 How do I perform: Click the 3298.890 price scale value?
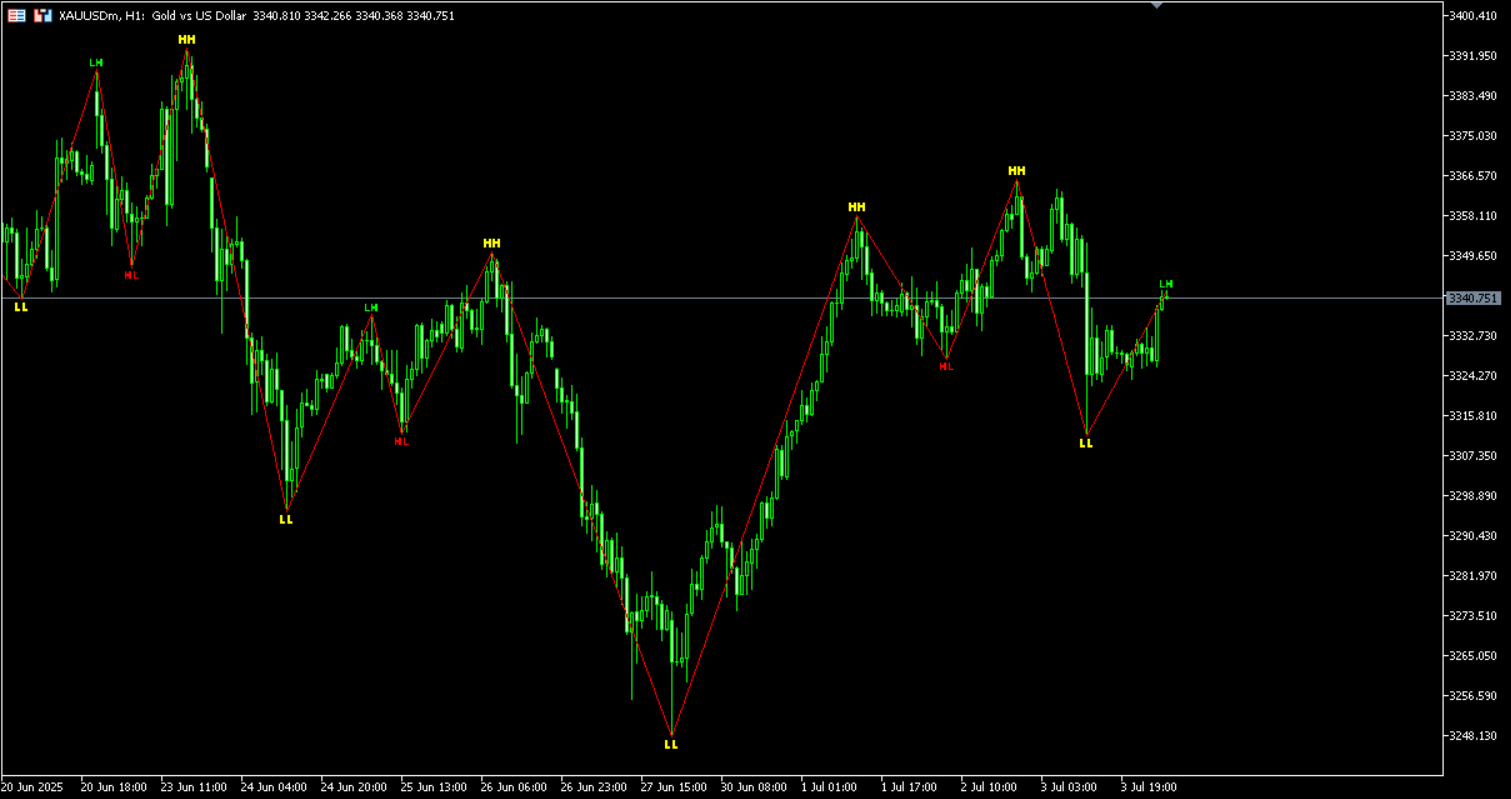pos(1472,495)
